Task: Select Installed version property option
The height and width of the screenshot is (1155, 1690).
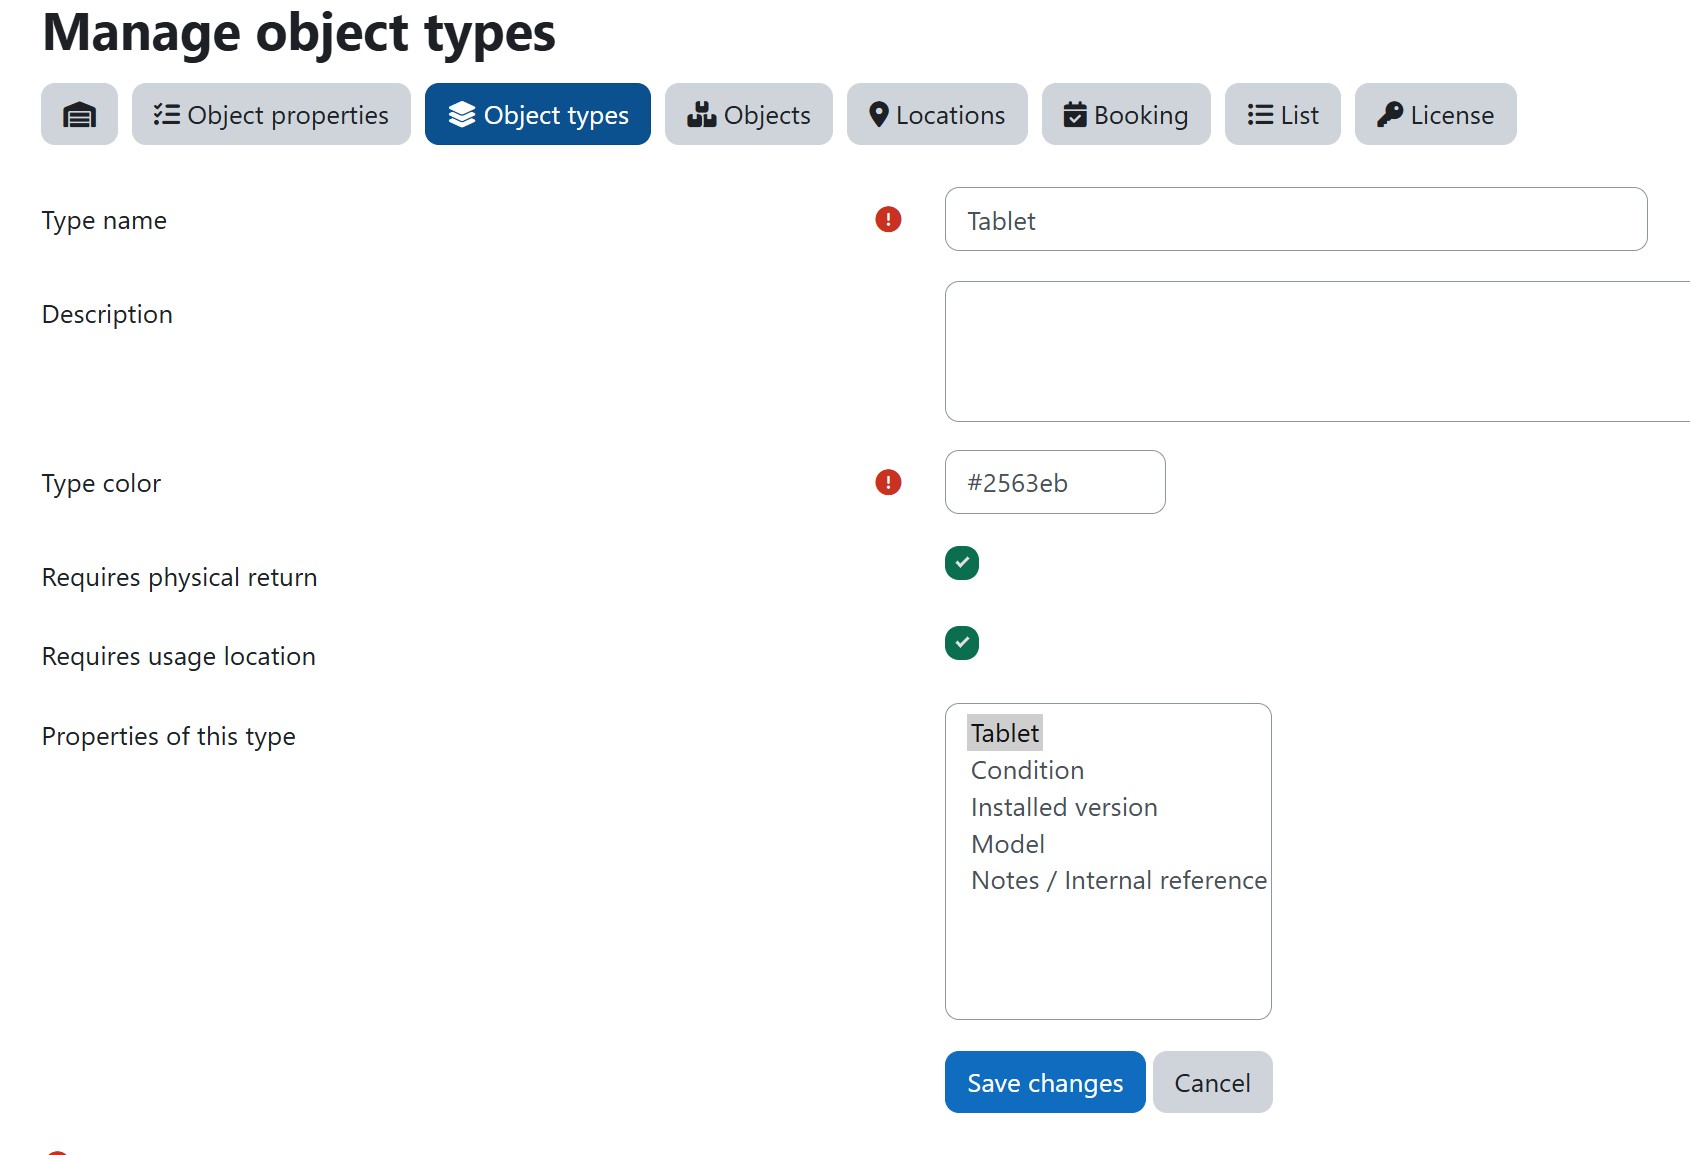Action: (1064, 807)
